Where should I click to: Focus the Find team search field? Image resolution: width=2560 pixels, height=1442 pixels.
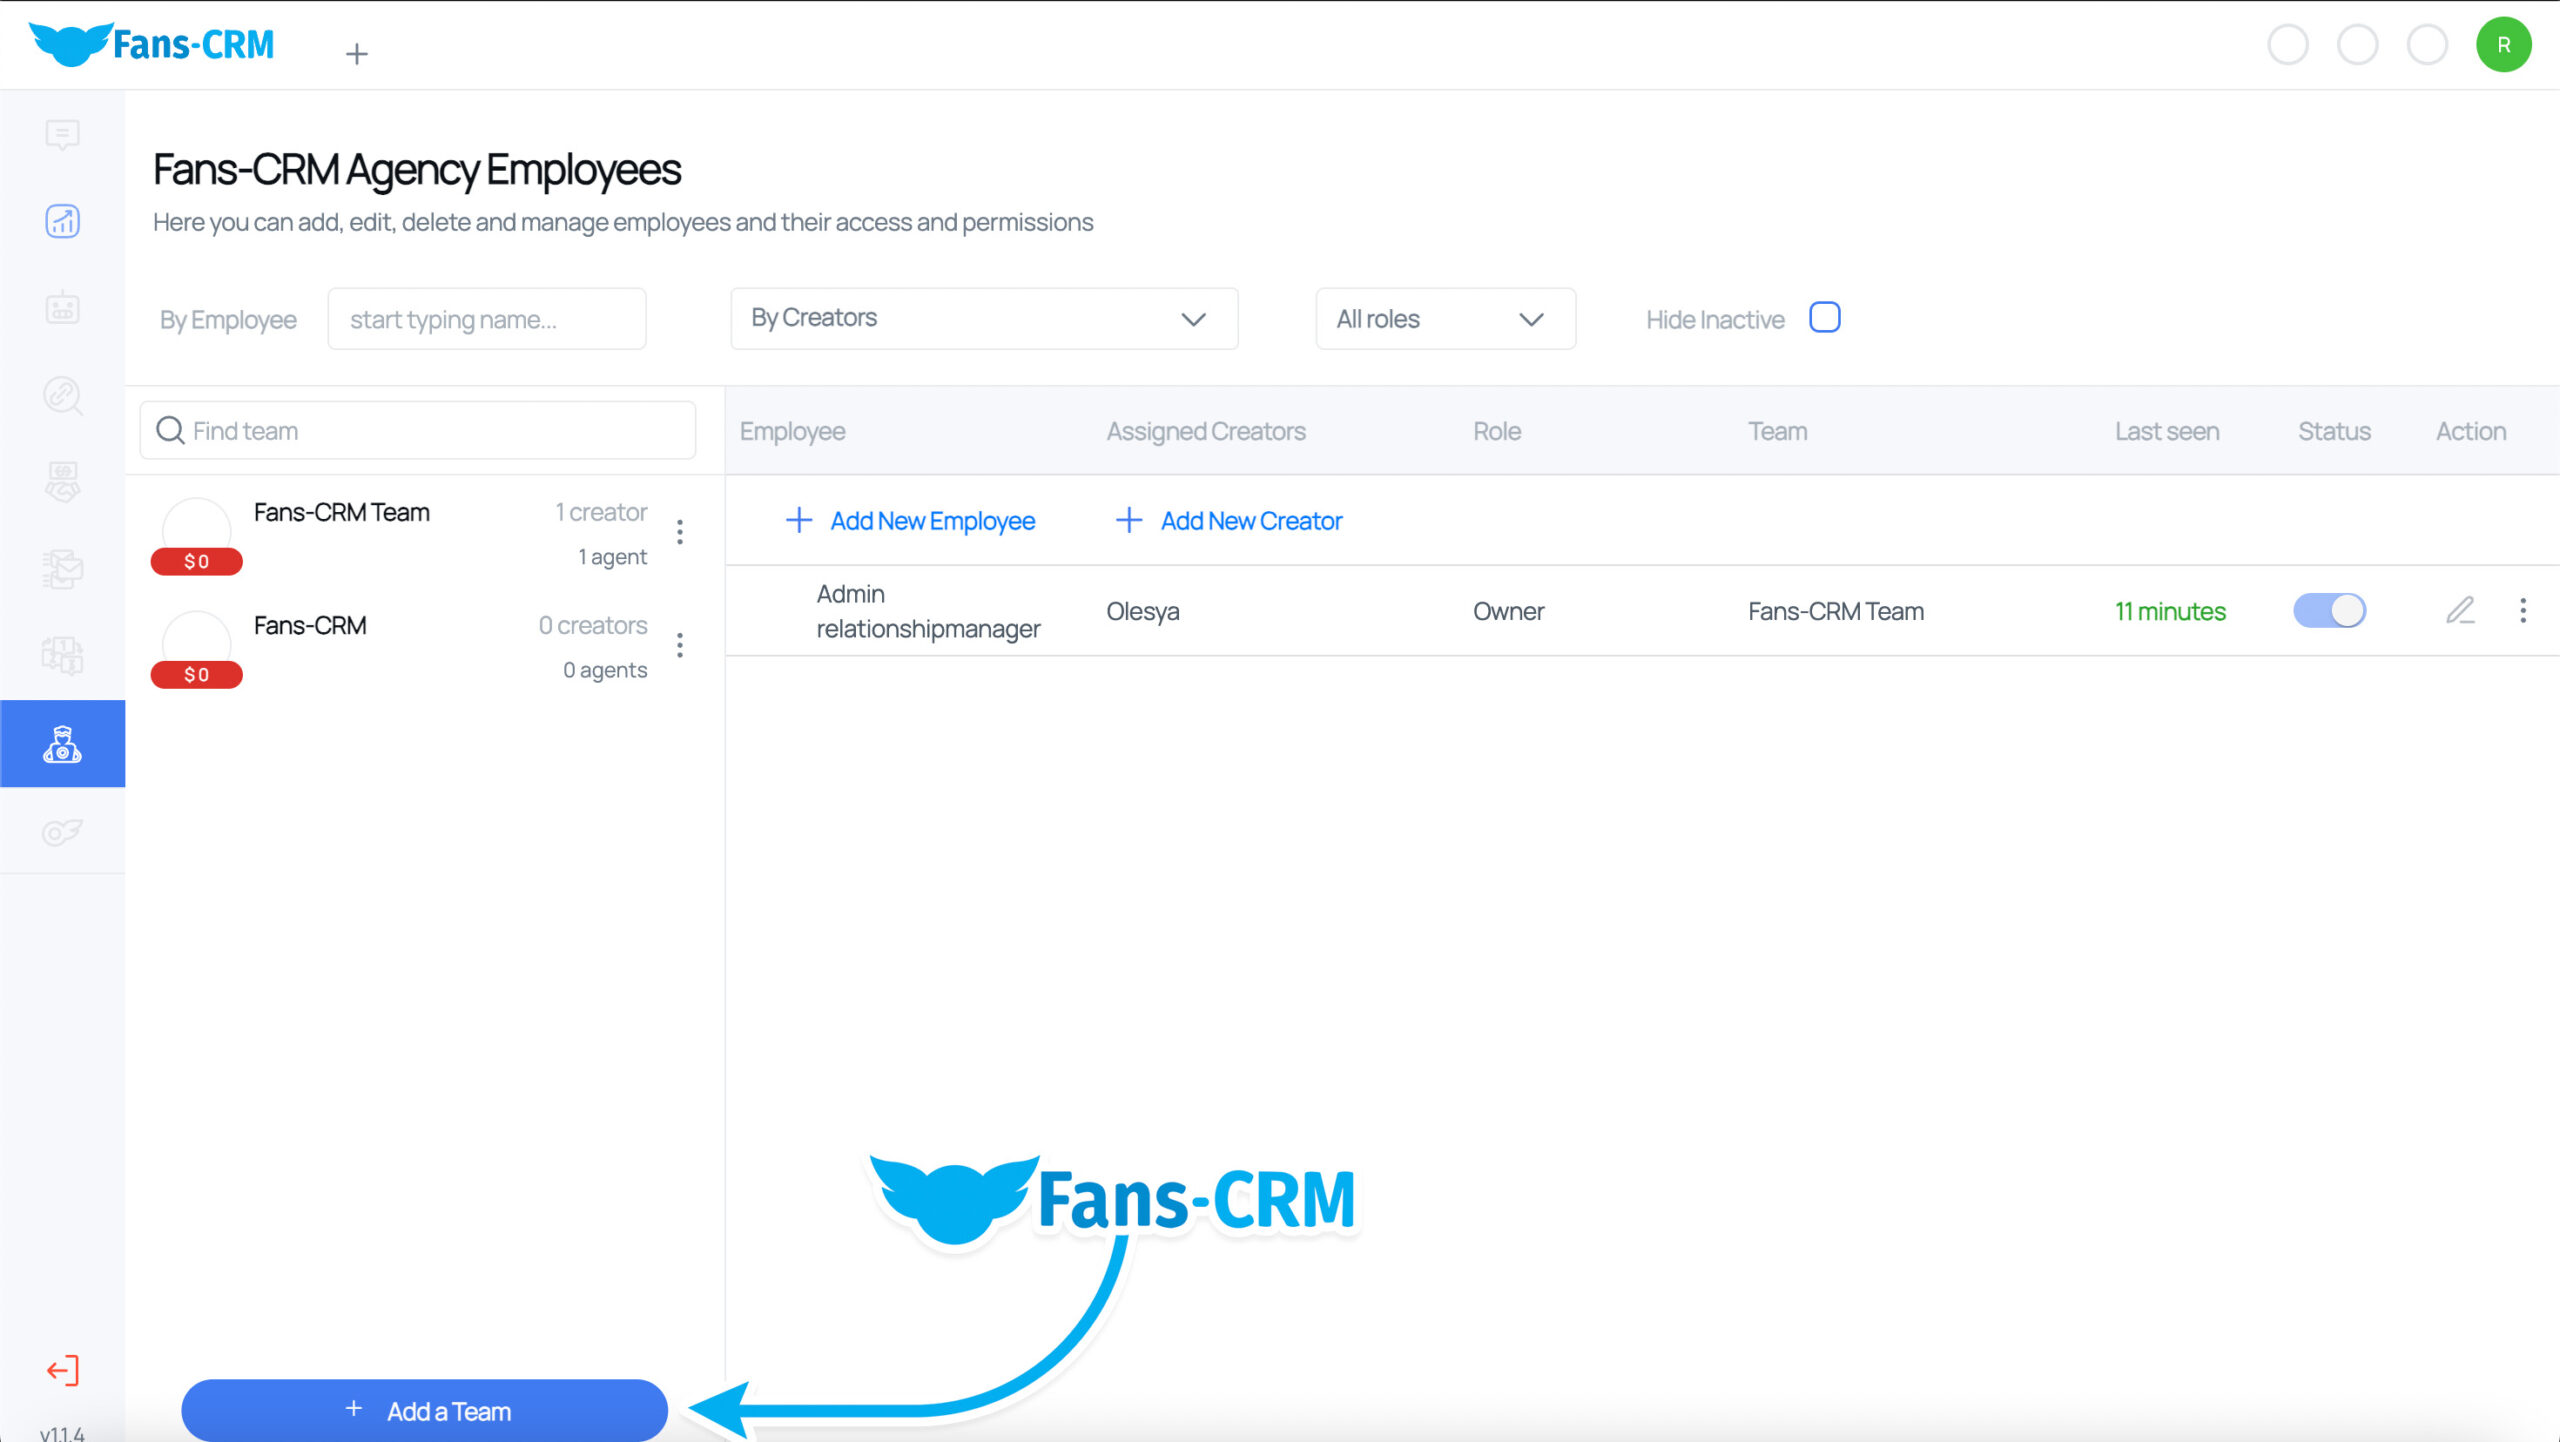pos(418,430)
